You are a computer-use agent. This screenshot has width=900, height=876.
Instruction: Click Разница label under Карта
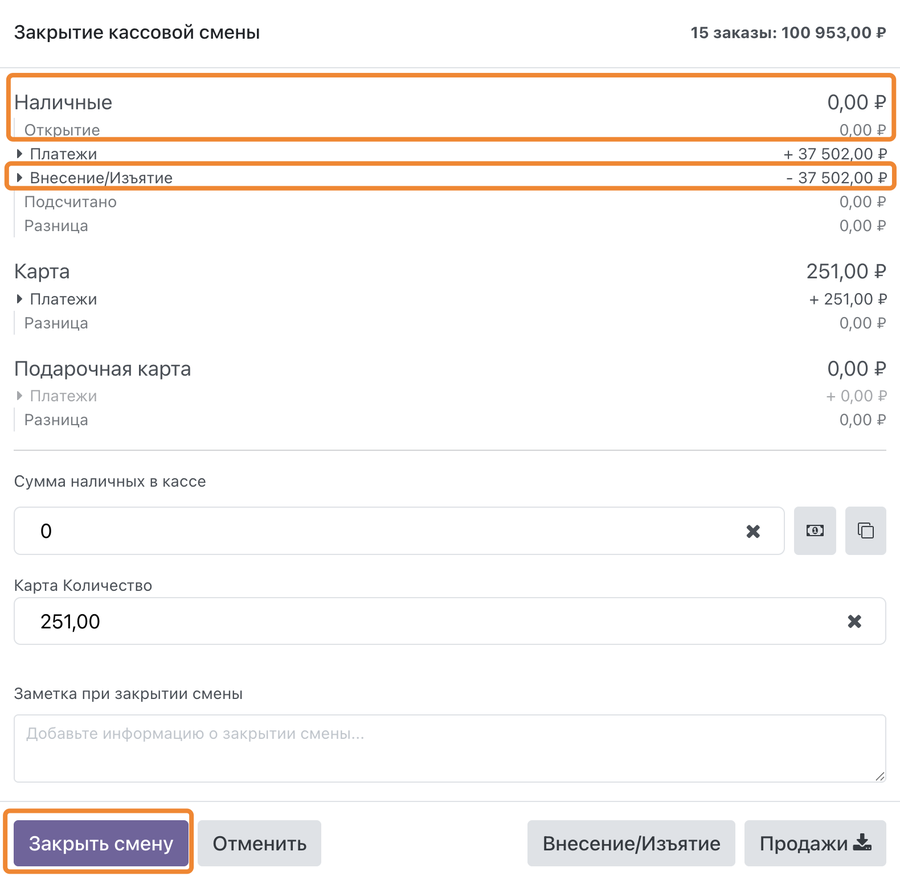coord(56,323)
